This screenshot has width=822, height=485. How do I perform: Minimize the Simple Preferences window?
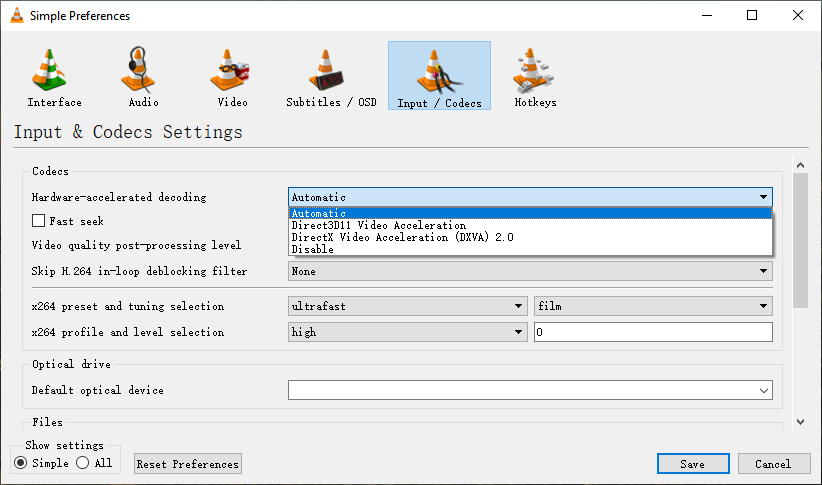tap(707, 15)
